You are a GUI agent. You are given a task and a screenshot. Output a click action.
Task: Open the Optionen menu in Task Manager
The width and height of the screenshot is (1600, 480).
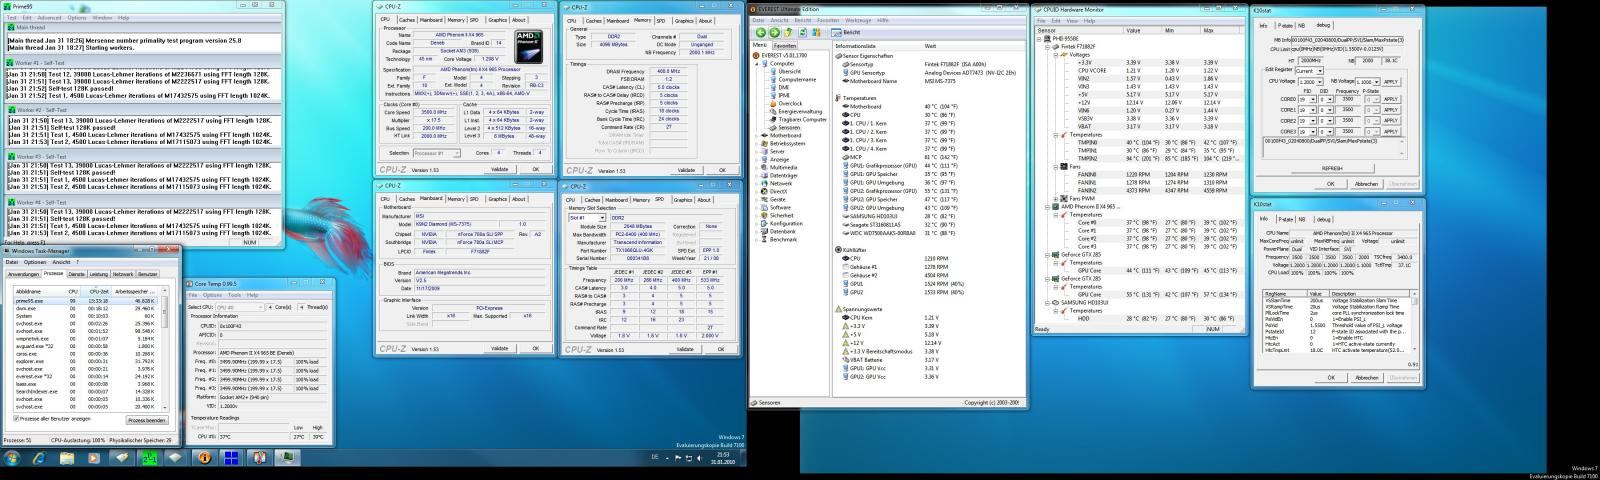point(34,262)
